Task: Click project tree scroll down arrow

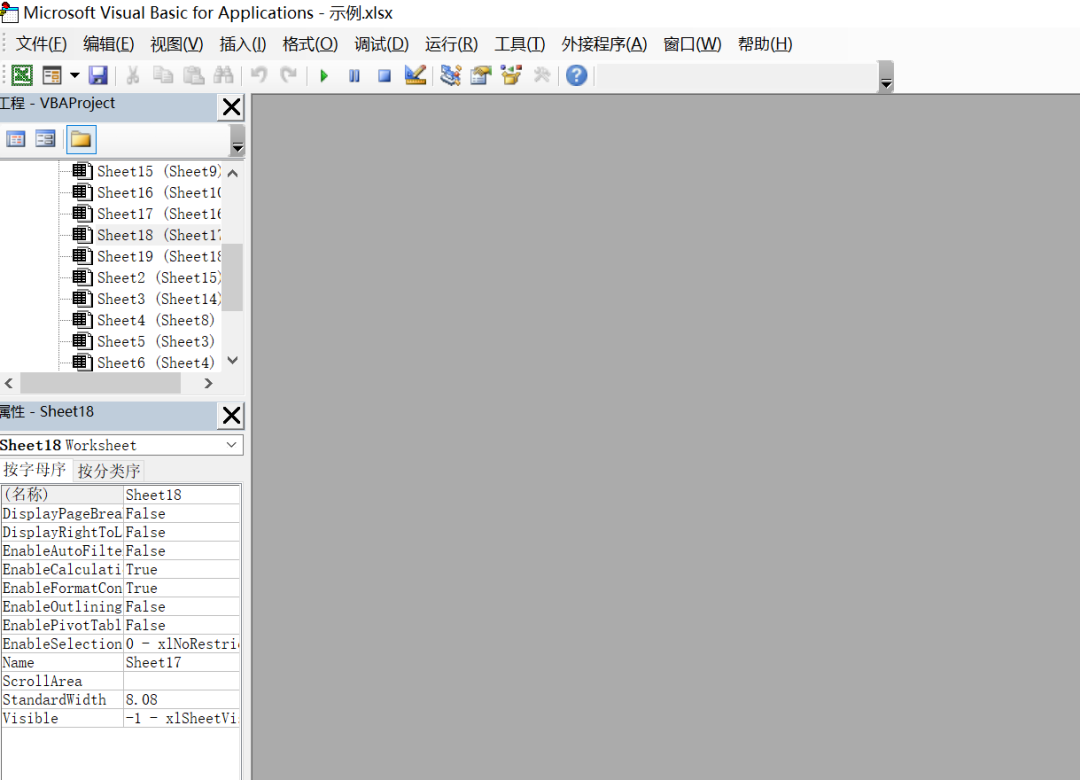Action: pyautogui.click(x=233, y=360)
